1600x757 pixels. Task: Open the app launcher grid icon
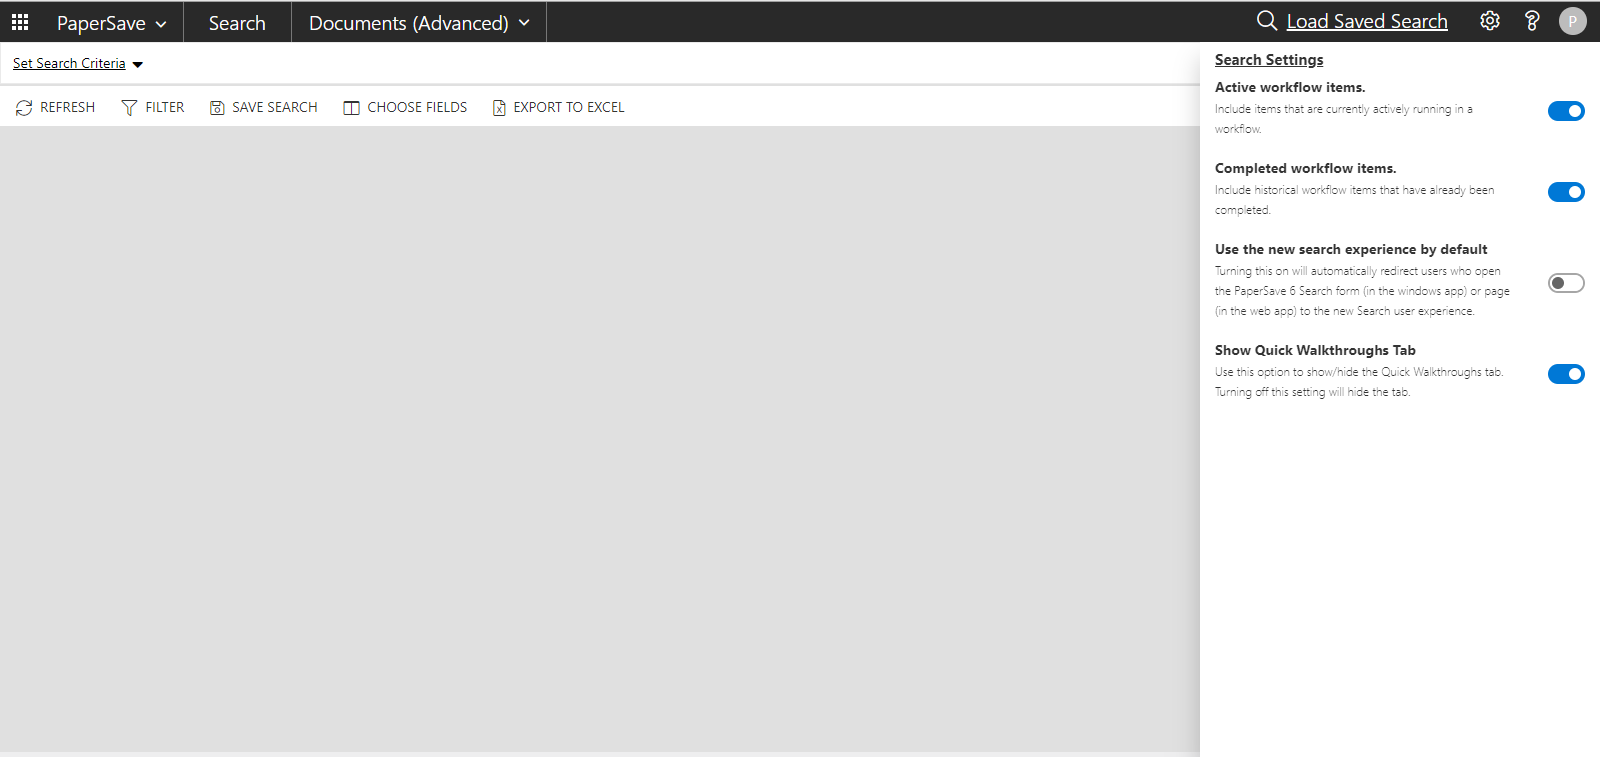(x=20, y=22)
